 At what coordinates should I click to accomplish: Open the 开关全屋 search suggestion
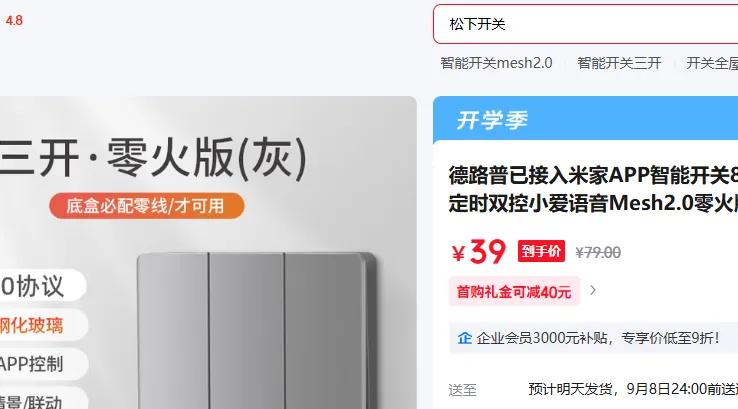click(712, 63)
